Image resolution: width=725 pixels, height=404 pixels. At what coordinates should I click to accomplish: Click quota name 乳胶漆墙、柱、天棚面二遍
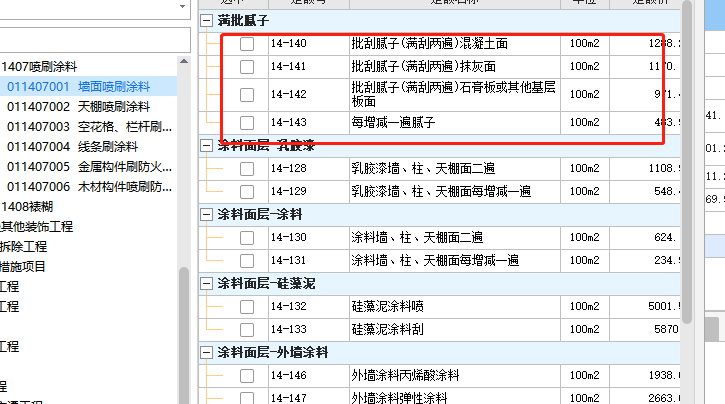pyautogui.click(x=423, y=168)
